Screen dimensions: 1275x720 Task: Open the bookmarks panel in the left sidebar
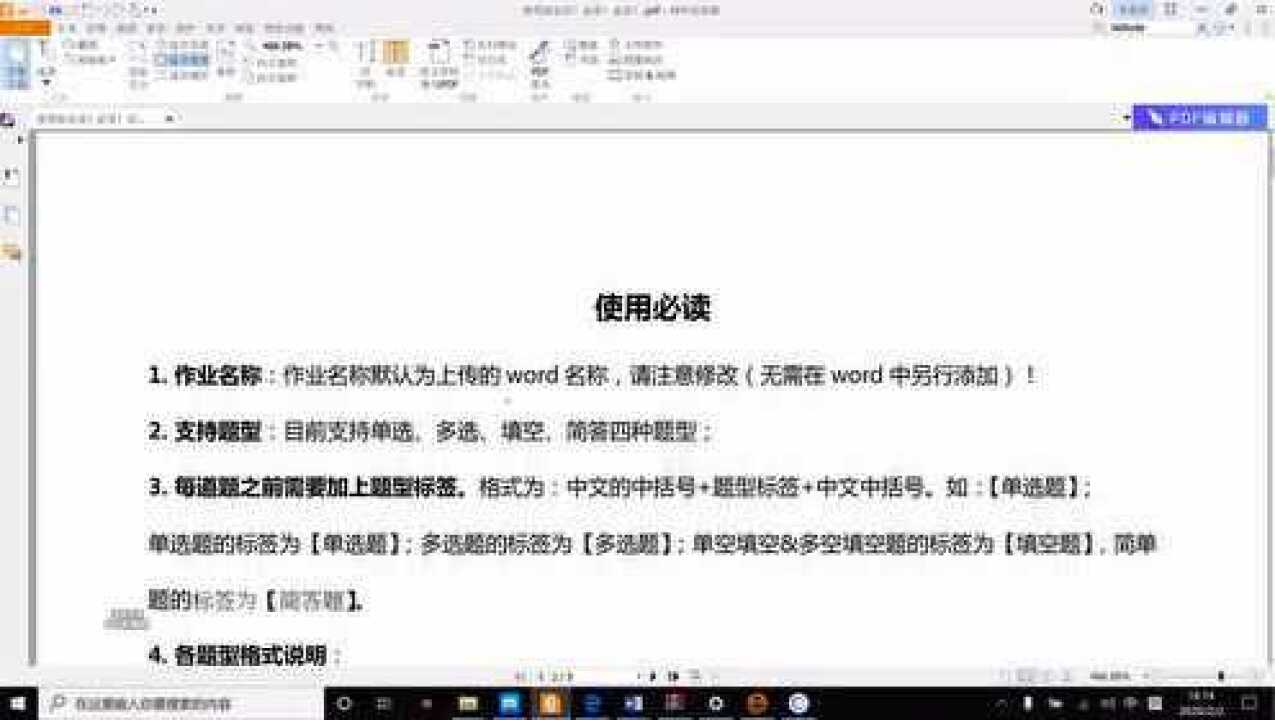coord(12,150)
